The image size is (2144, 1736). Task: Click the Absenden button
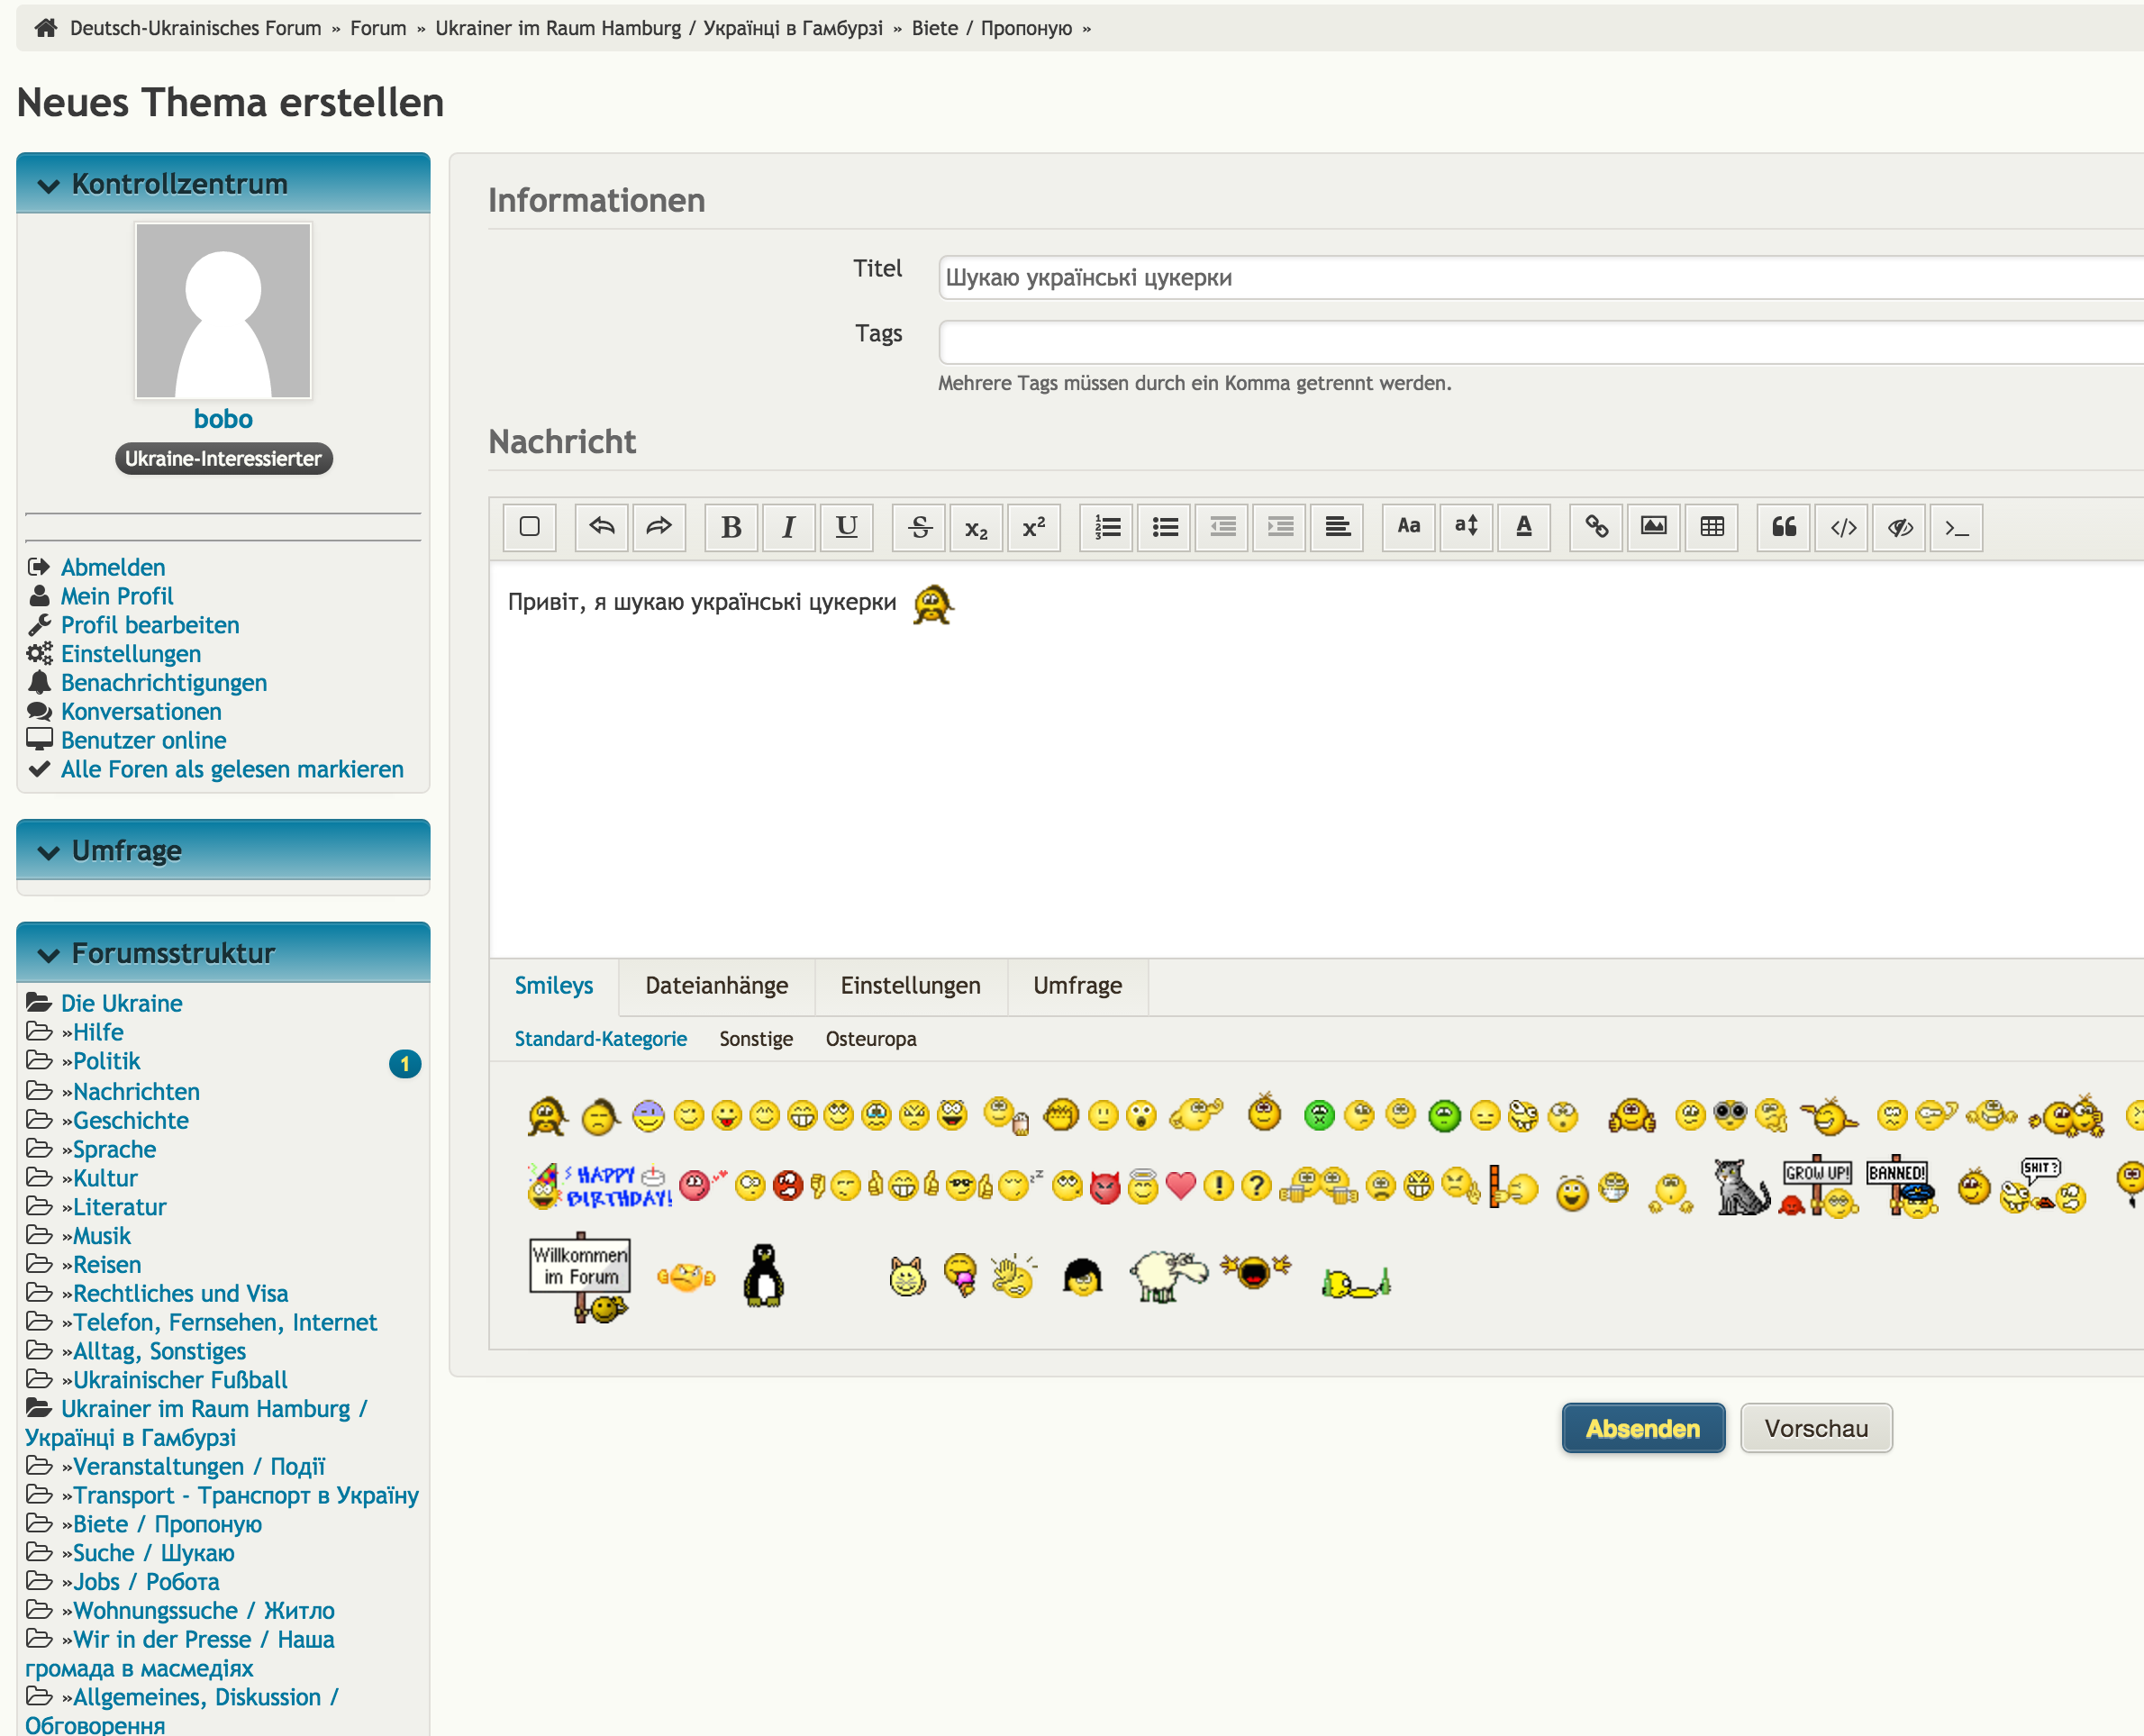pos(1643,1428)
